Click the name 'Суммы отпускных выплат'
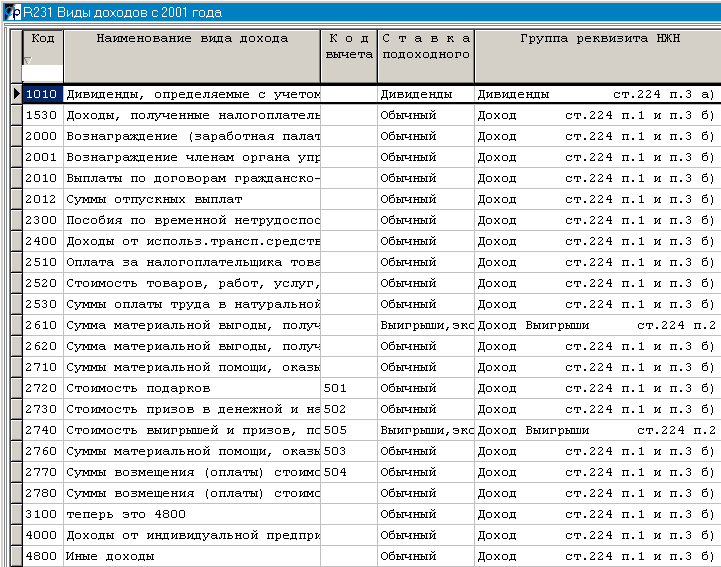This screenshot has width=721, height=567. coord(154,200)
